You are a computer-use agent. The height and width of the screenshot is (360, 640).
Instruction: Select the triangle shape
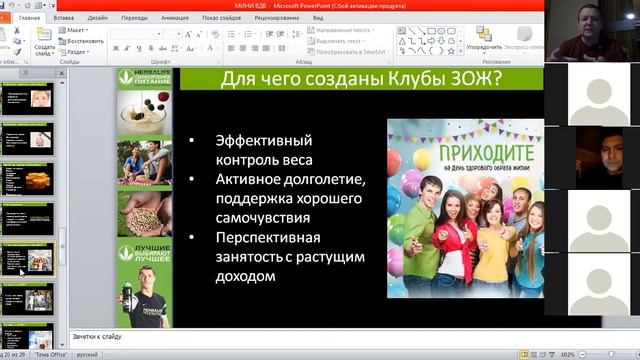coord(402,41)
